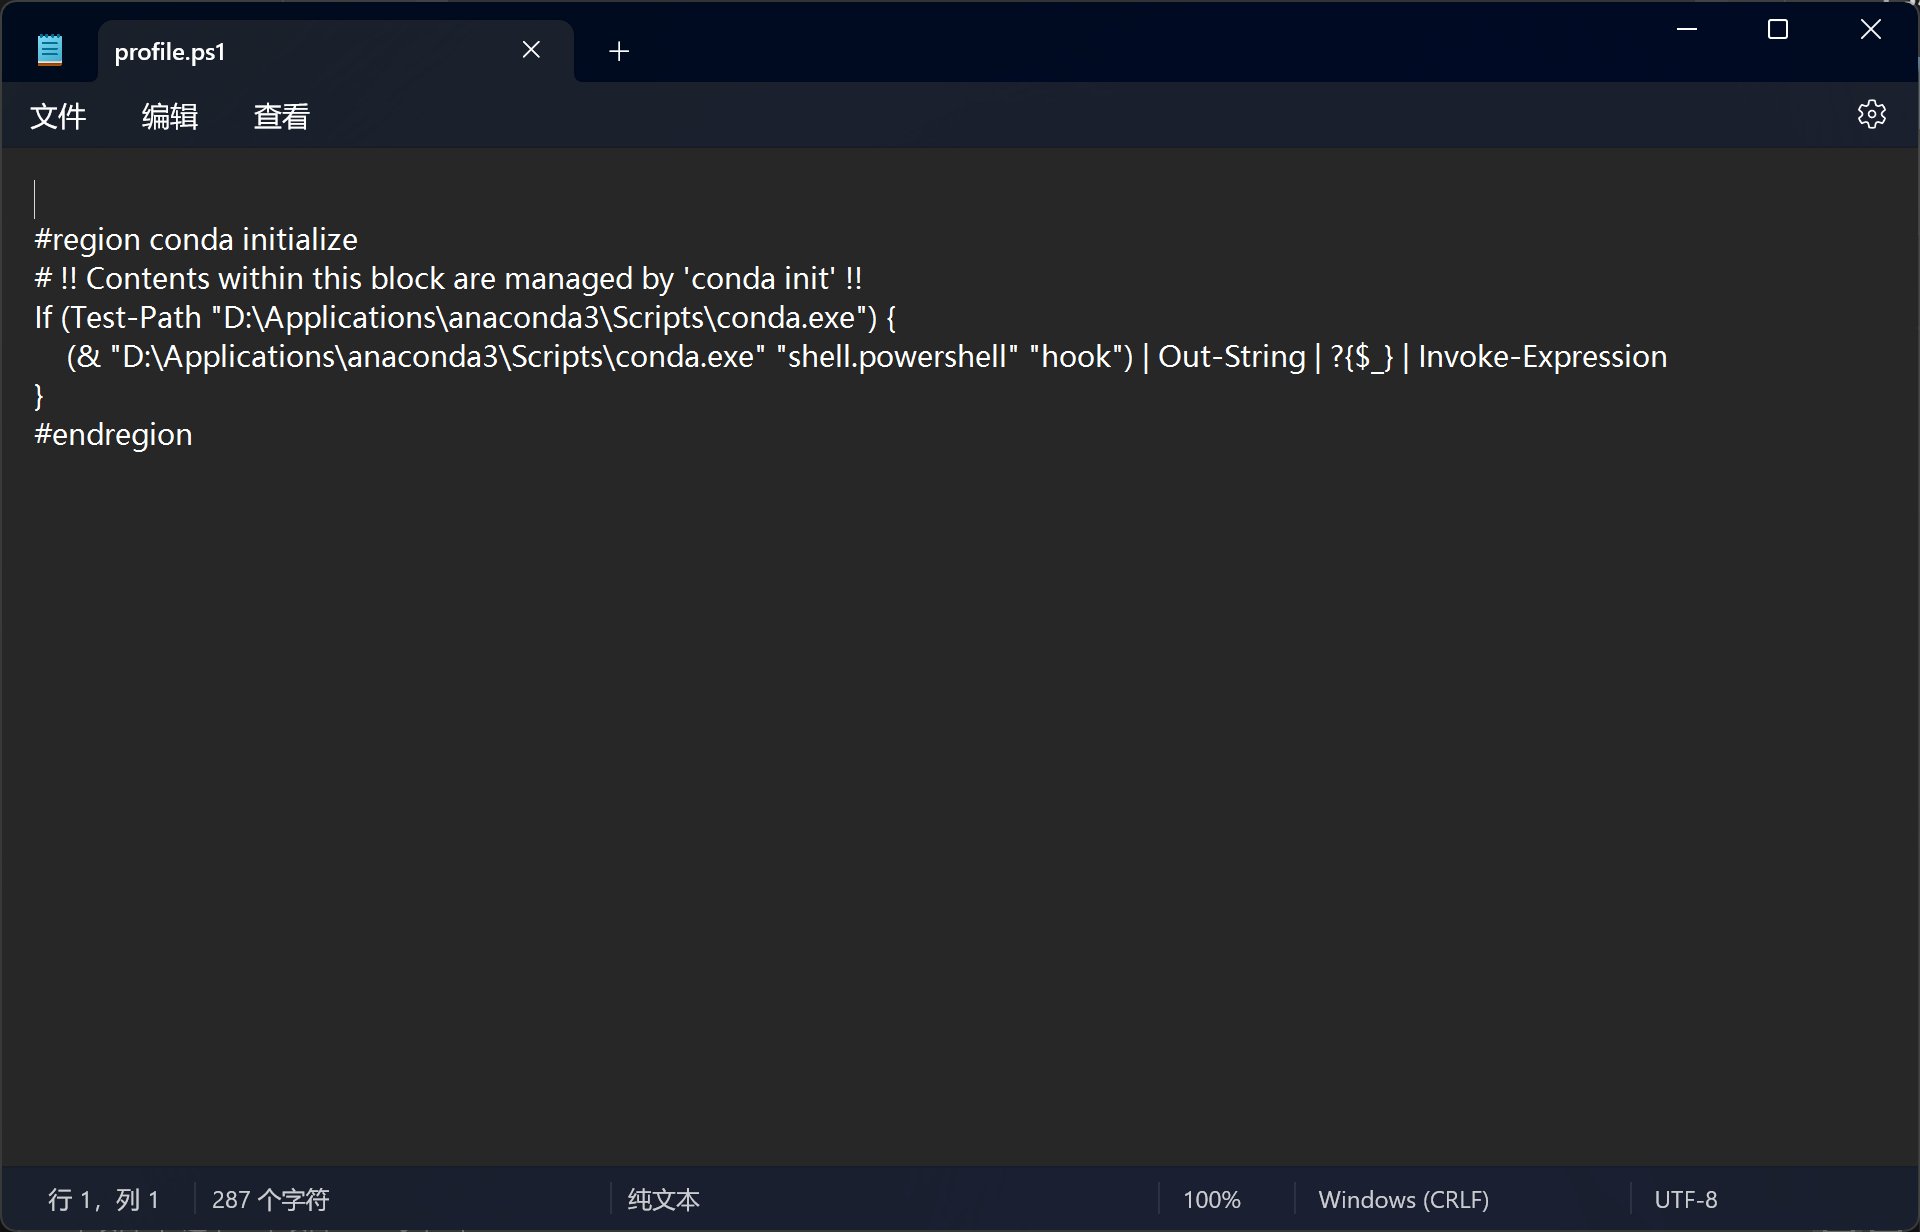Click the UTF-8 encoding indicator

click(1685, 1199)
